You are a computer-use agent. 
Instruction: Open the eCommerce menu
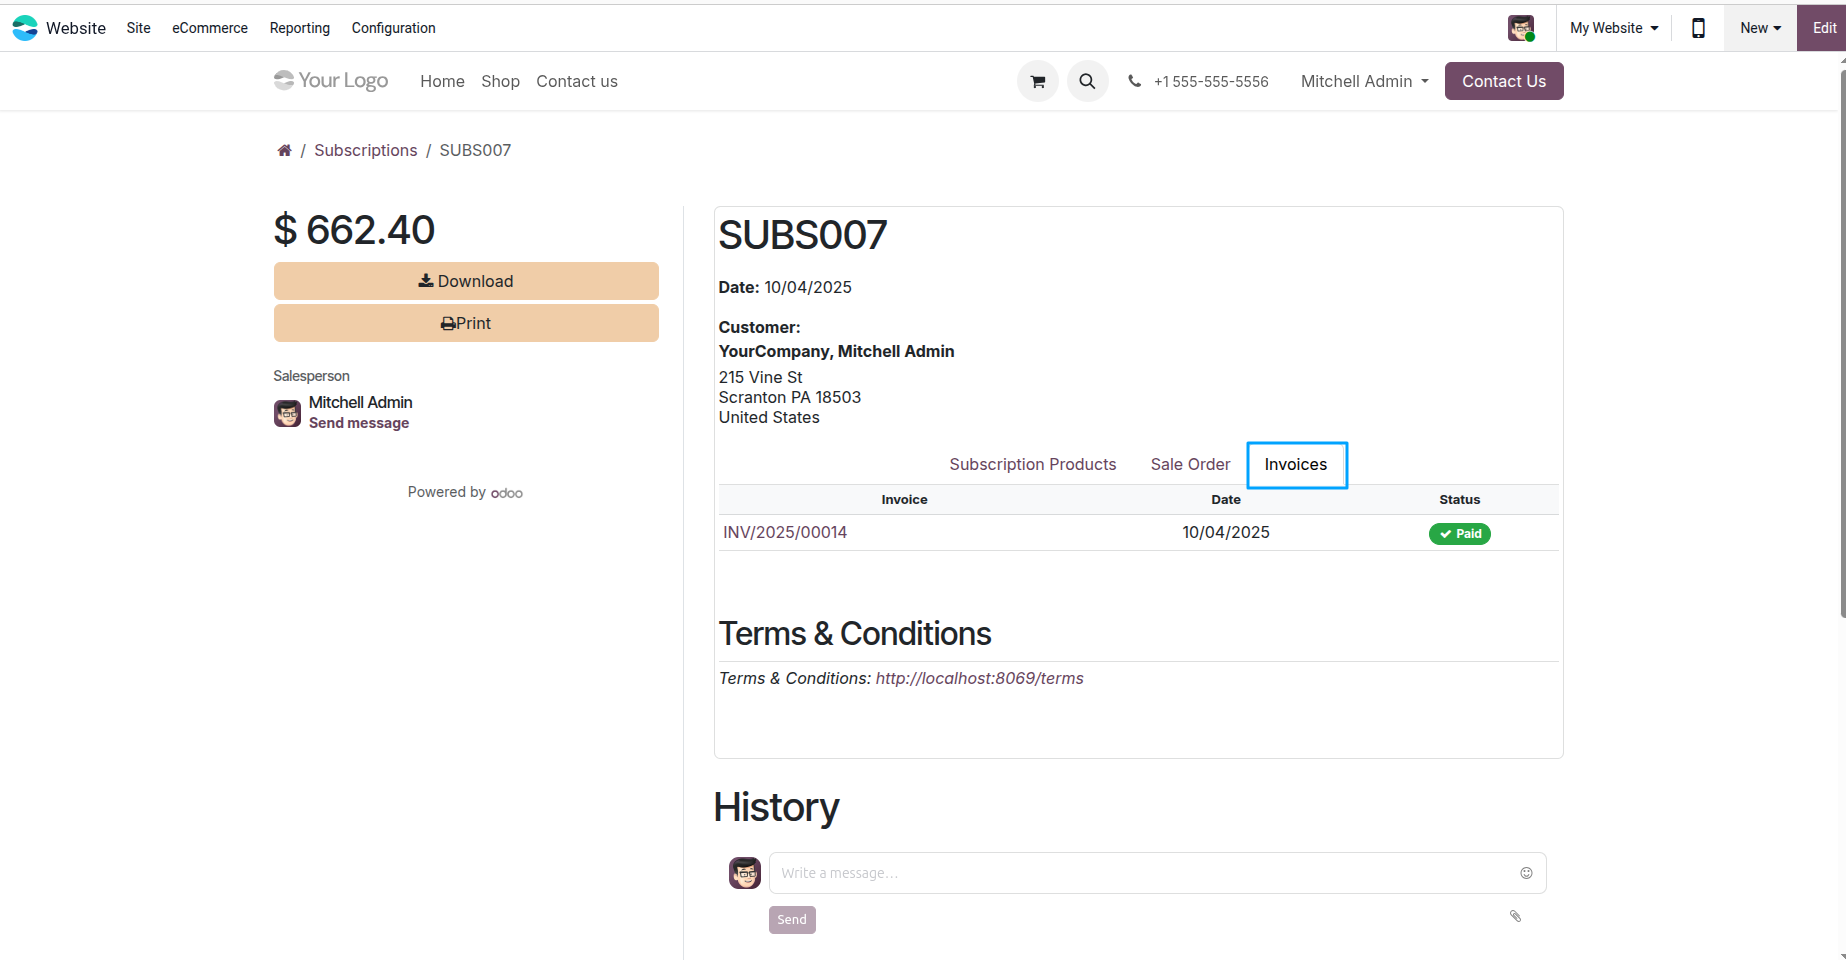point(210,28)
